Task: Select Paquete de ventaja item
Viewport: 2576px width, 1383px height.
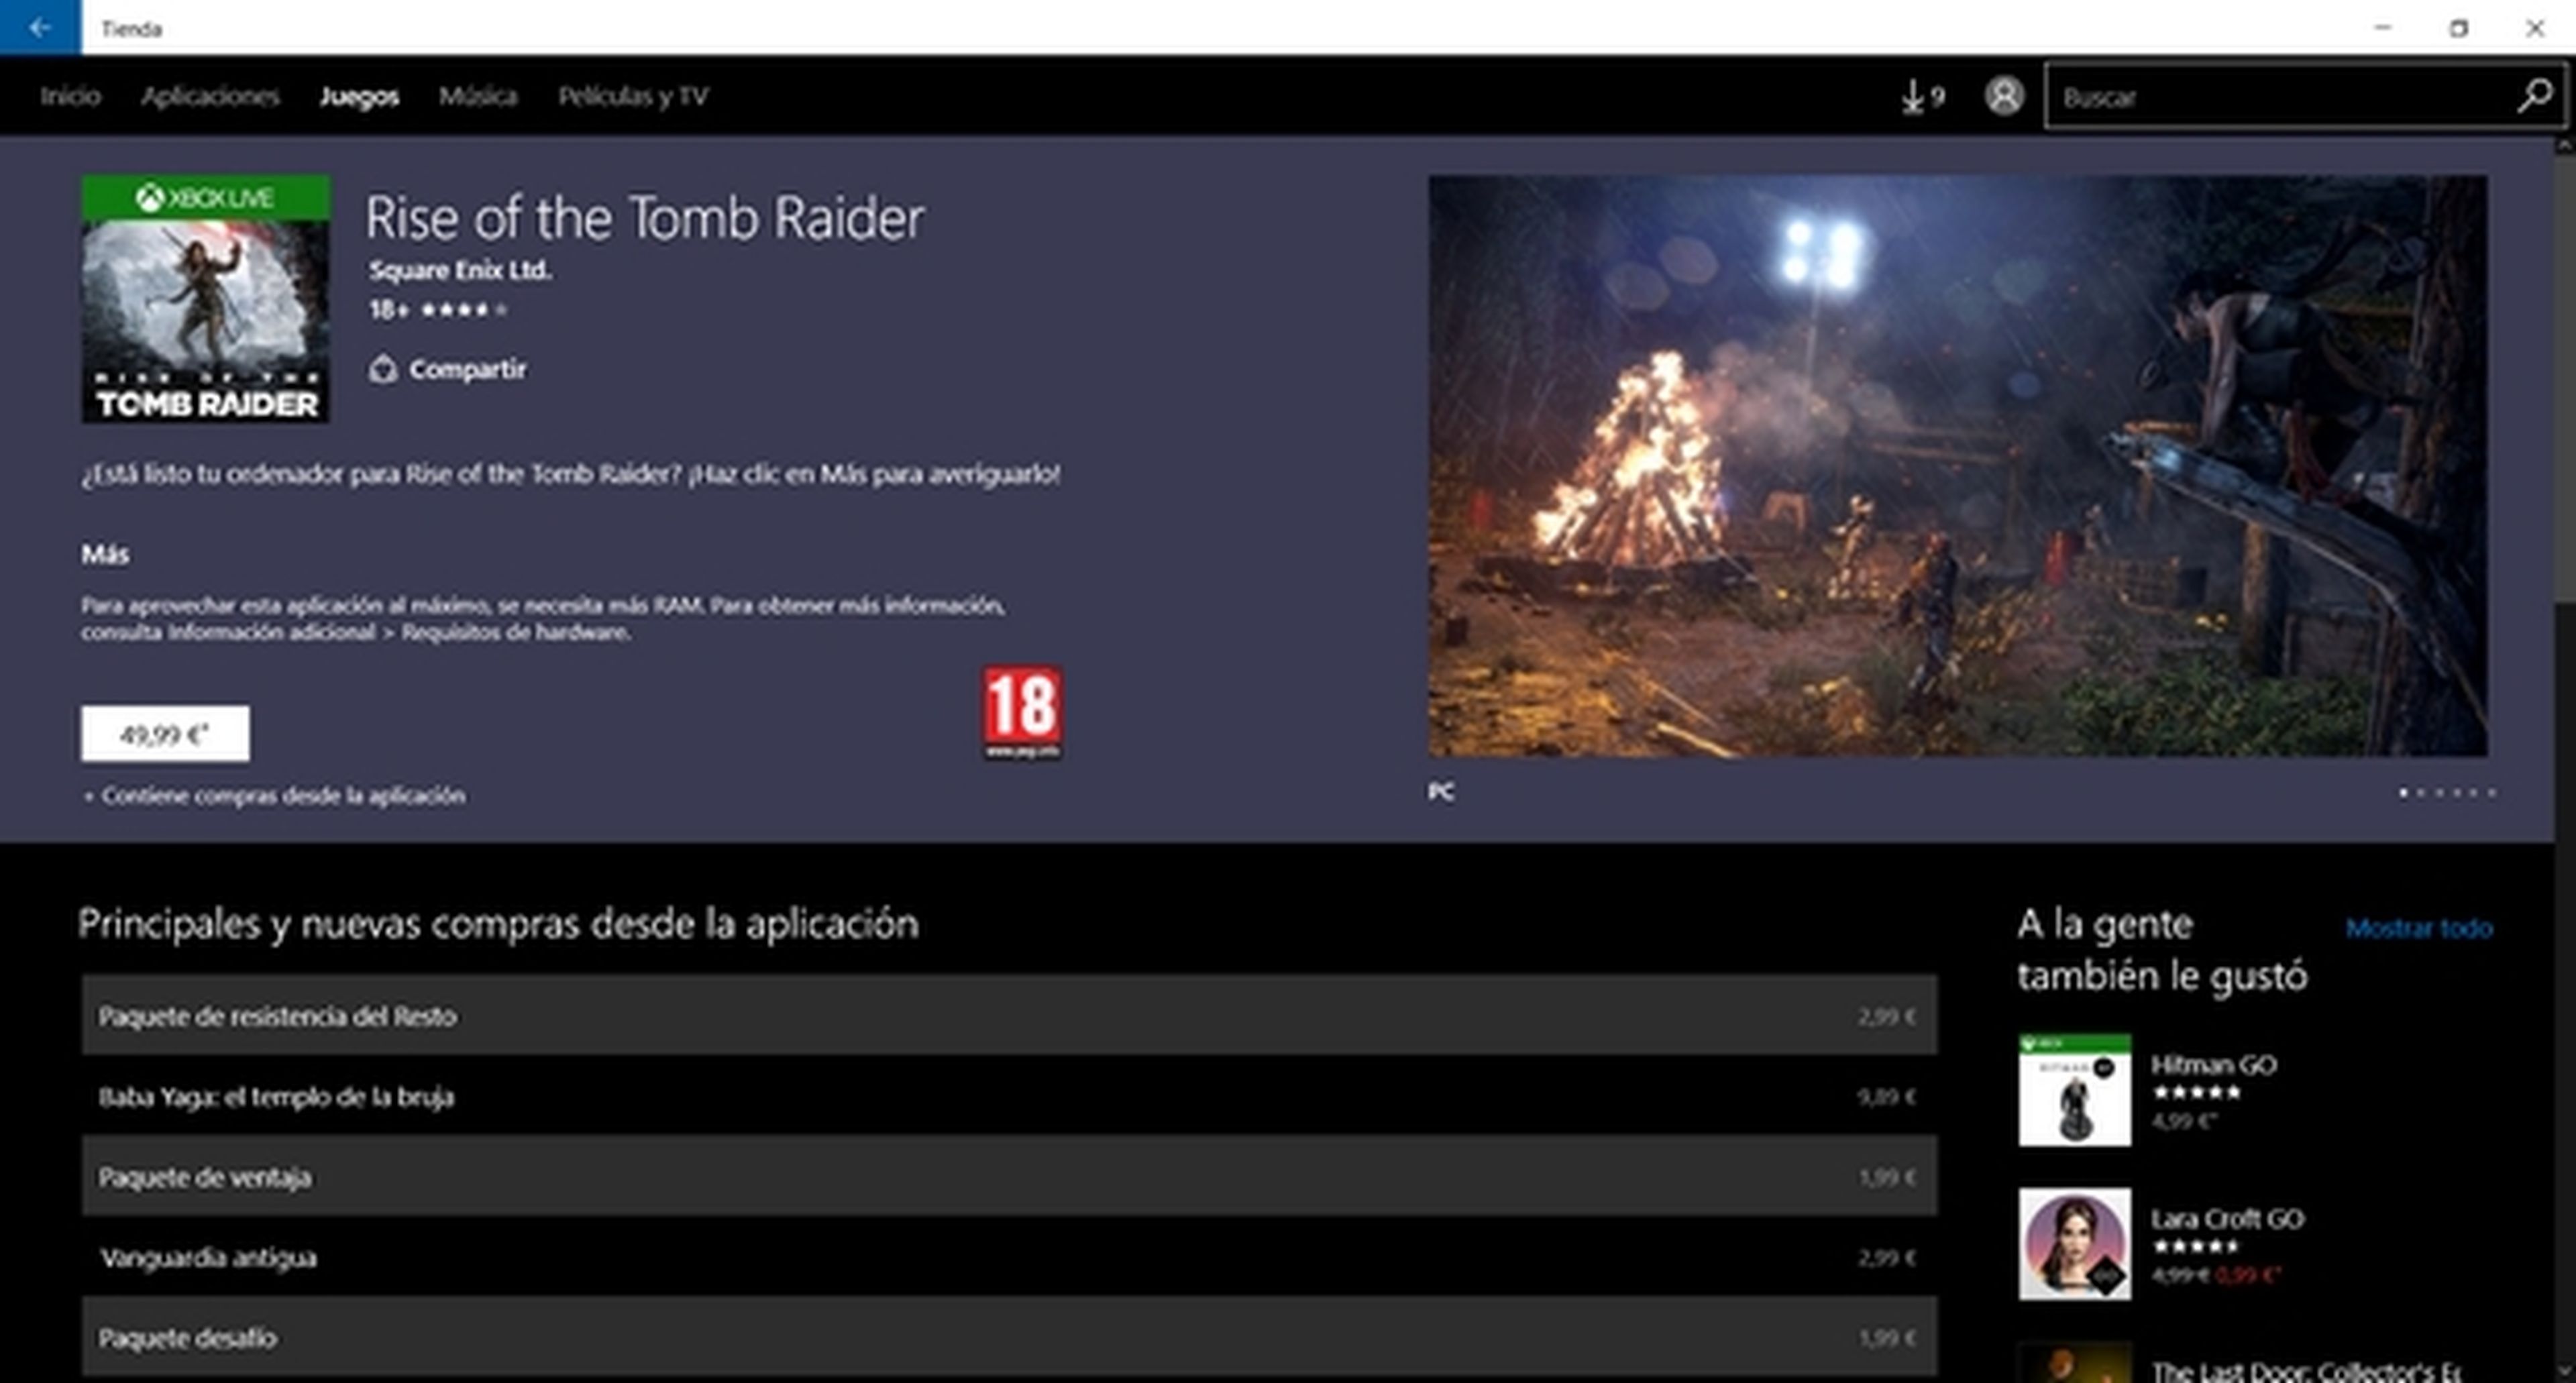Action: click(x=1009, y=1177)
